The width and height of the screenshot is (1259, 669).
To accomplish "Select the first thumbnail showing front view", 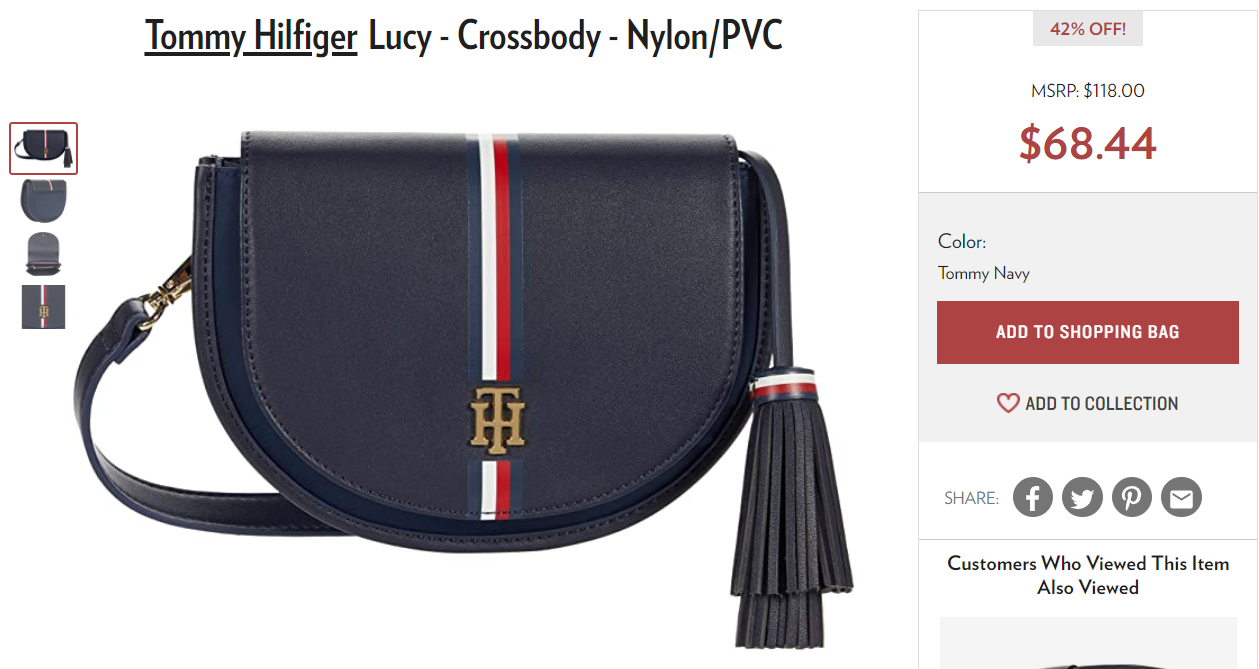I will 44,148.
